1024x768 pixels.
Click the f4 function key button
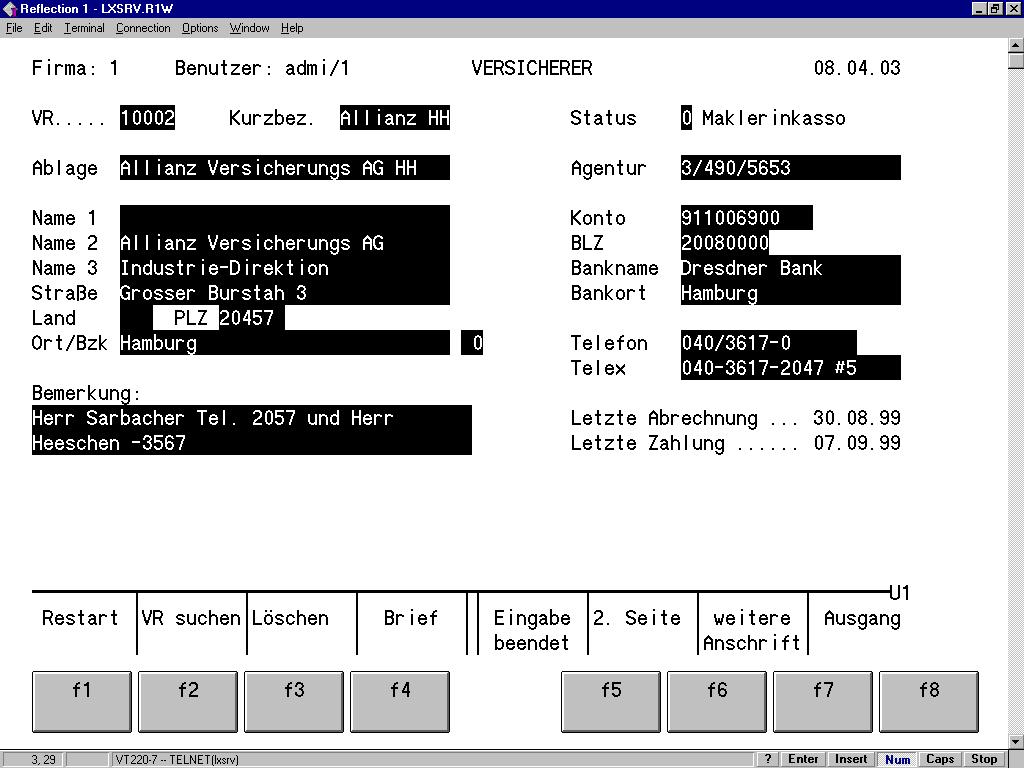(400, 701)
